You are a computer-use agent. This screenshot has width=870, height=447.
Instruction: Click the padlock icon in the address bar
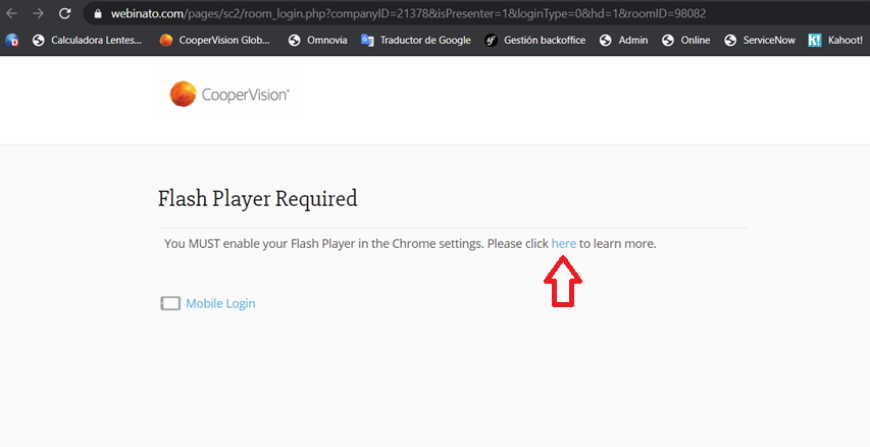pos(98,14)
